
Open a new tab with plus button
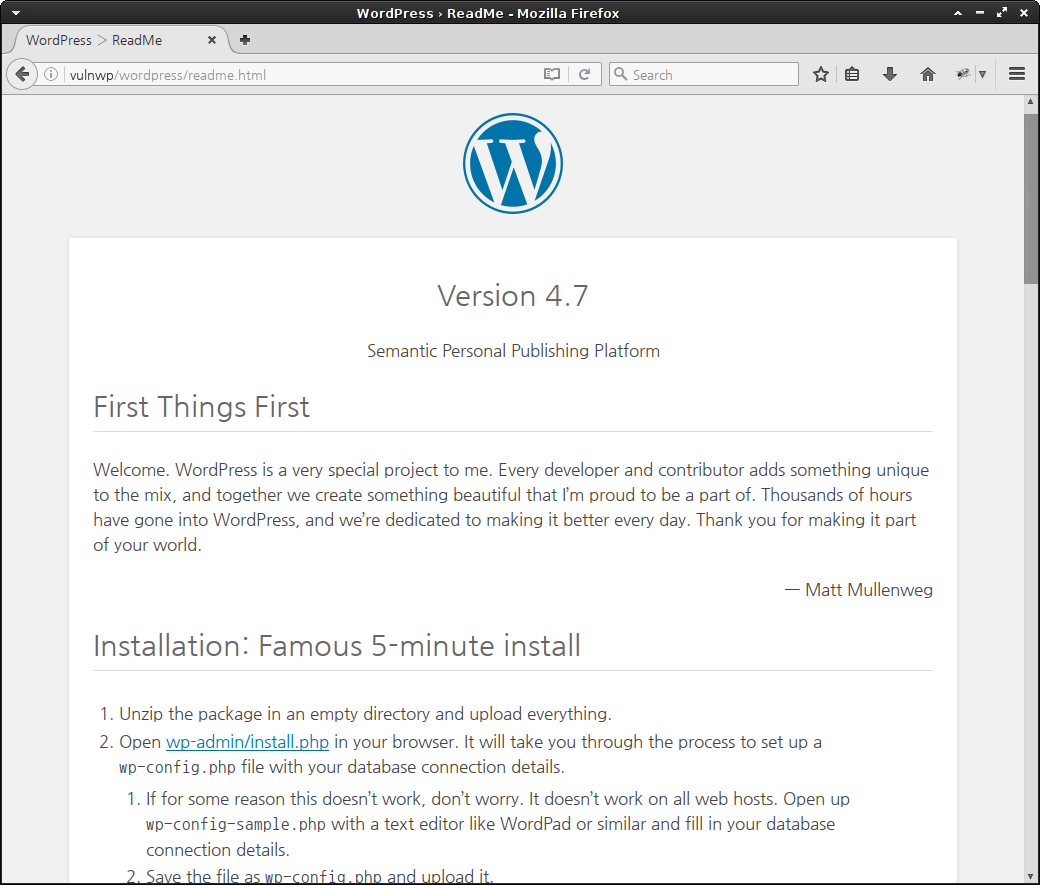coord(245,40)
